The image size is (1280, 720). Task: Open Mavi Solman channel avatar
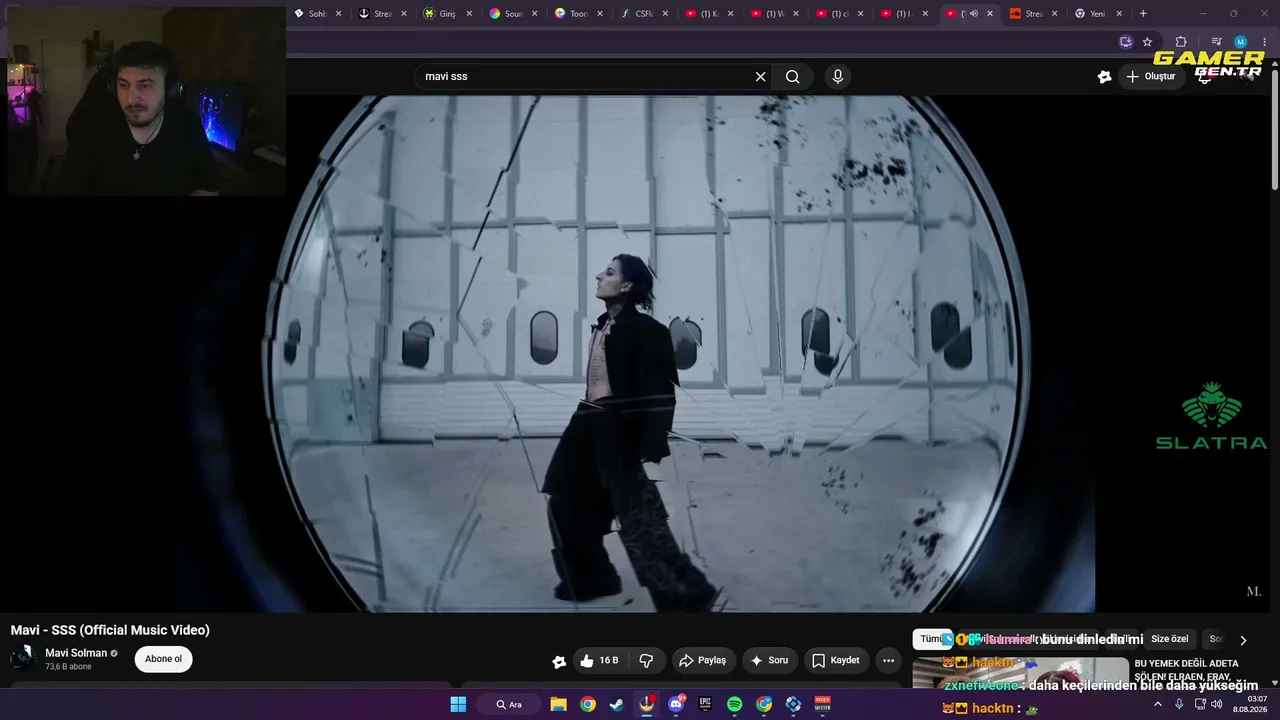(x=23, y=659)
